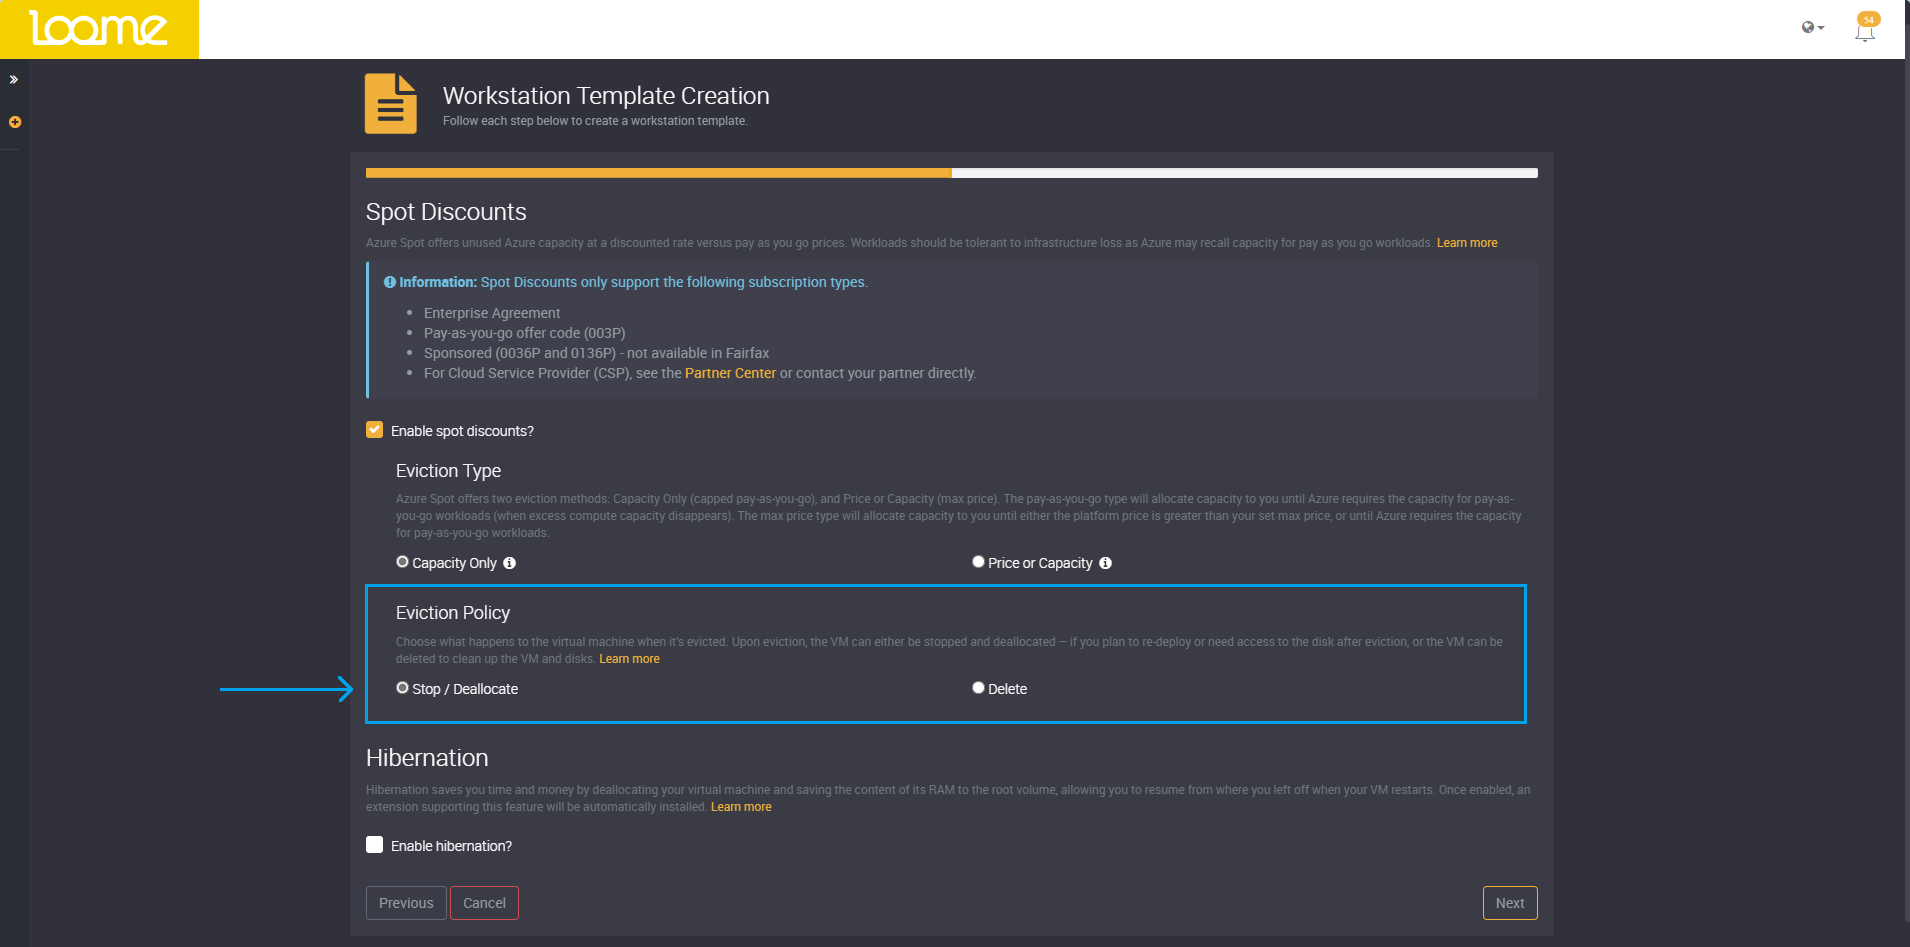Click the wizard progress bar
This screenshot has height=947, width=1910.
pos(951,173)
